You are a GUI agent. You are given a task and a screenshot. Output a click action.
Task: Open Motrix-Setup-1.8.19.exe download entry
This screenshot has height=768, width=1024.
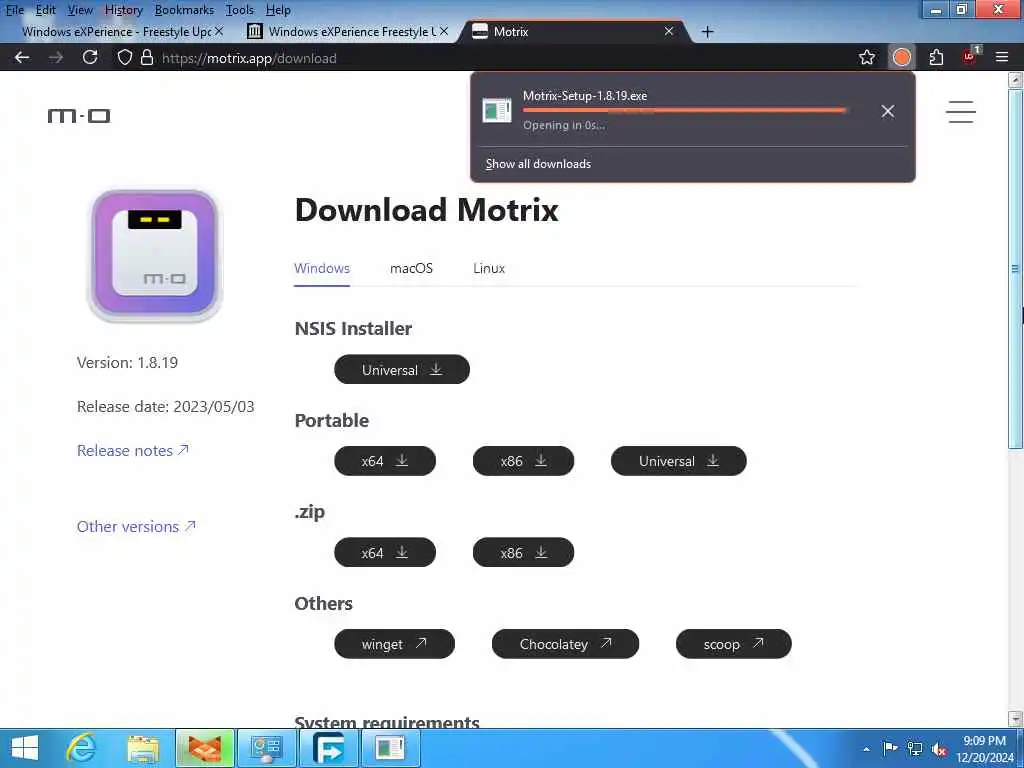(674, 110)
